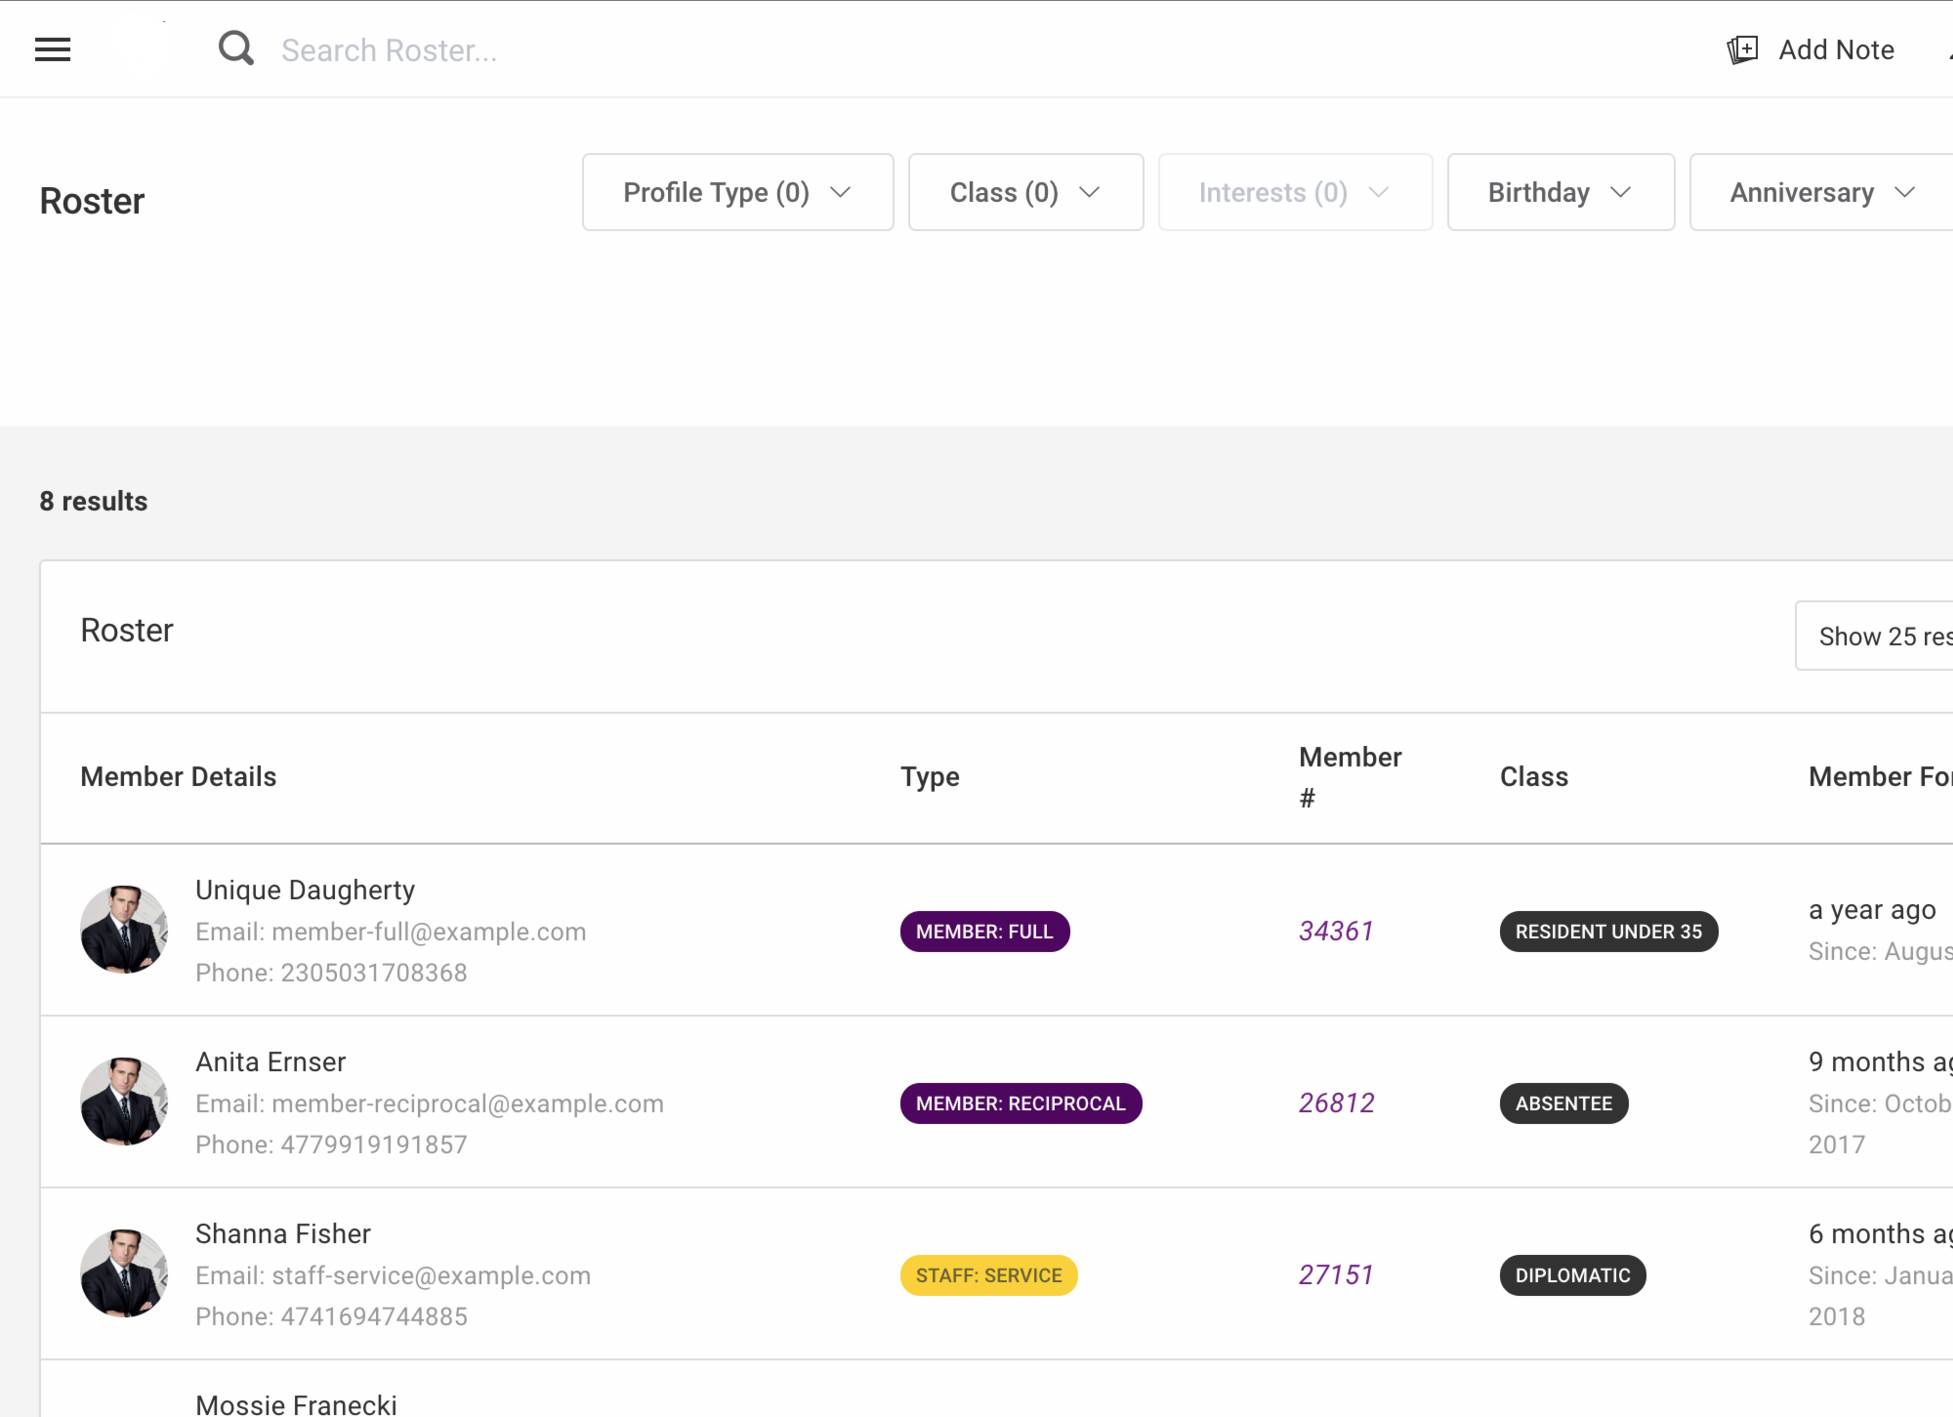1953x1417 pixels.
Task: Click the RESIDENT UNDER 35 class badge
Action: (1608, 931)
